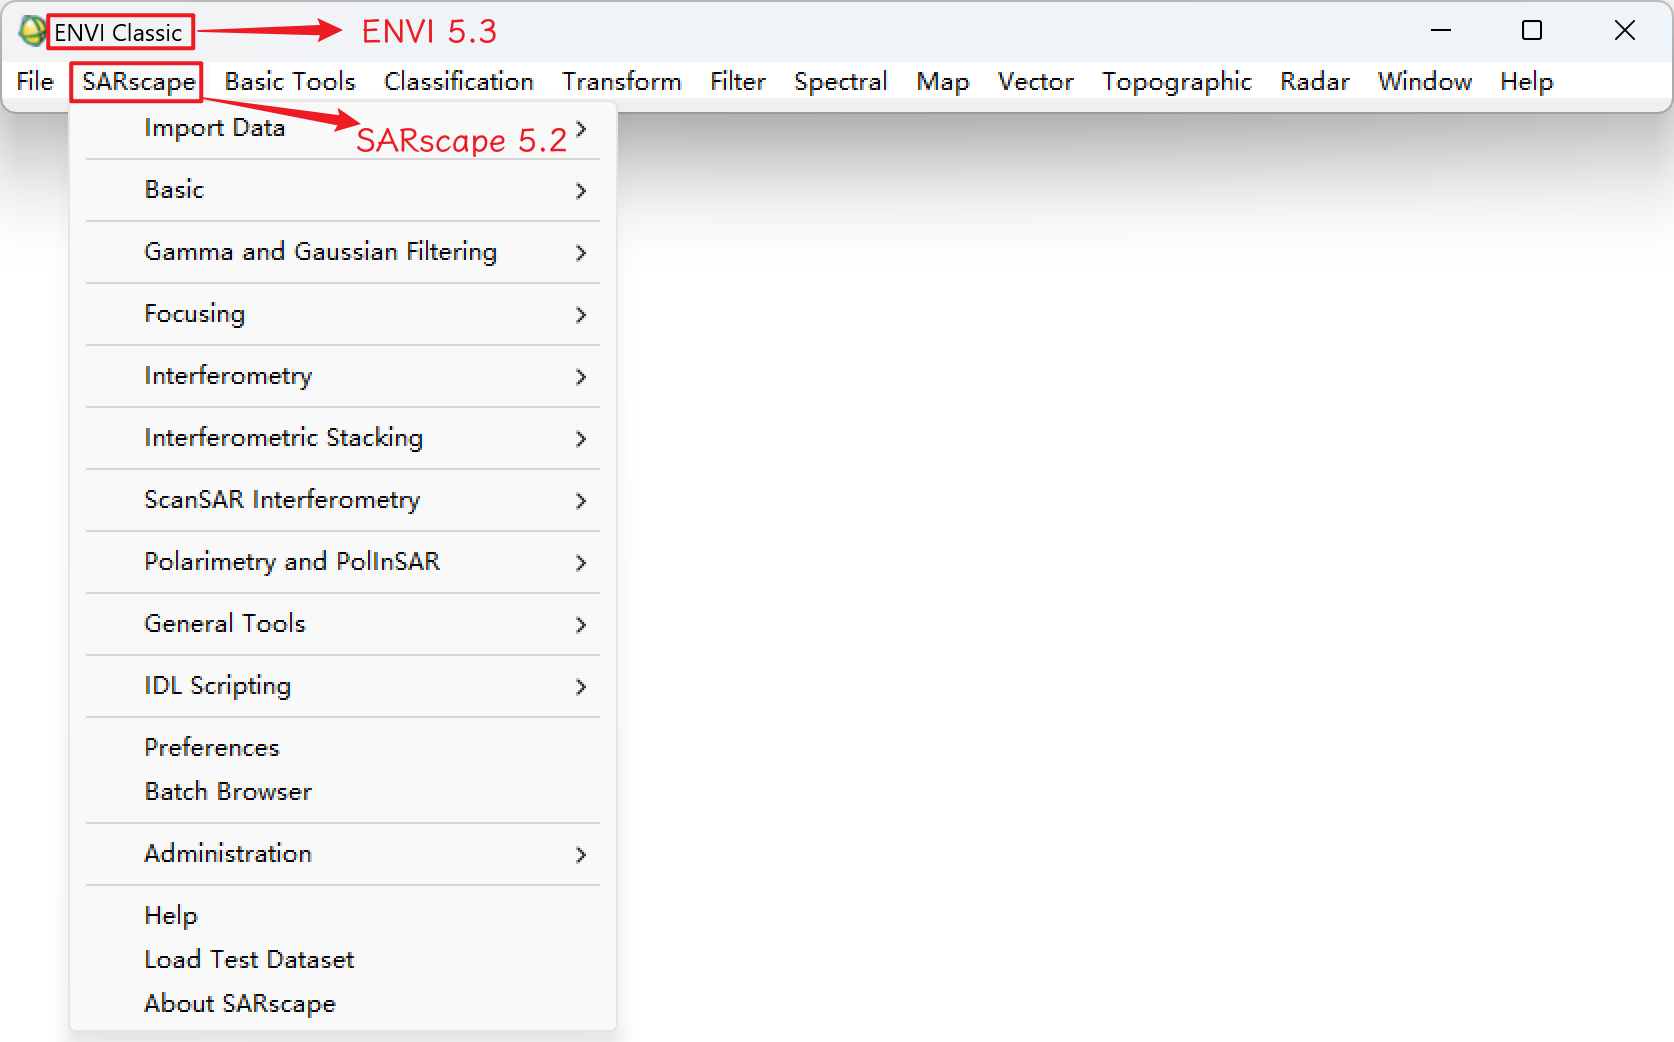Expand the Interferometry submenu arrow

pyautogui.click(x=581, y=376)
